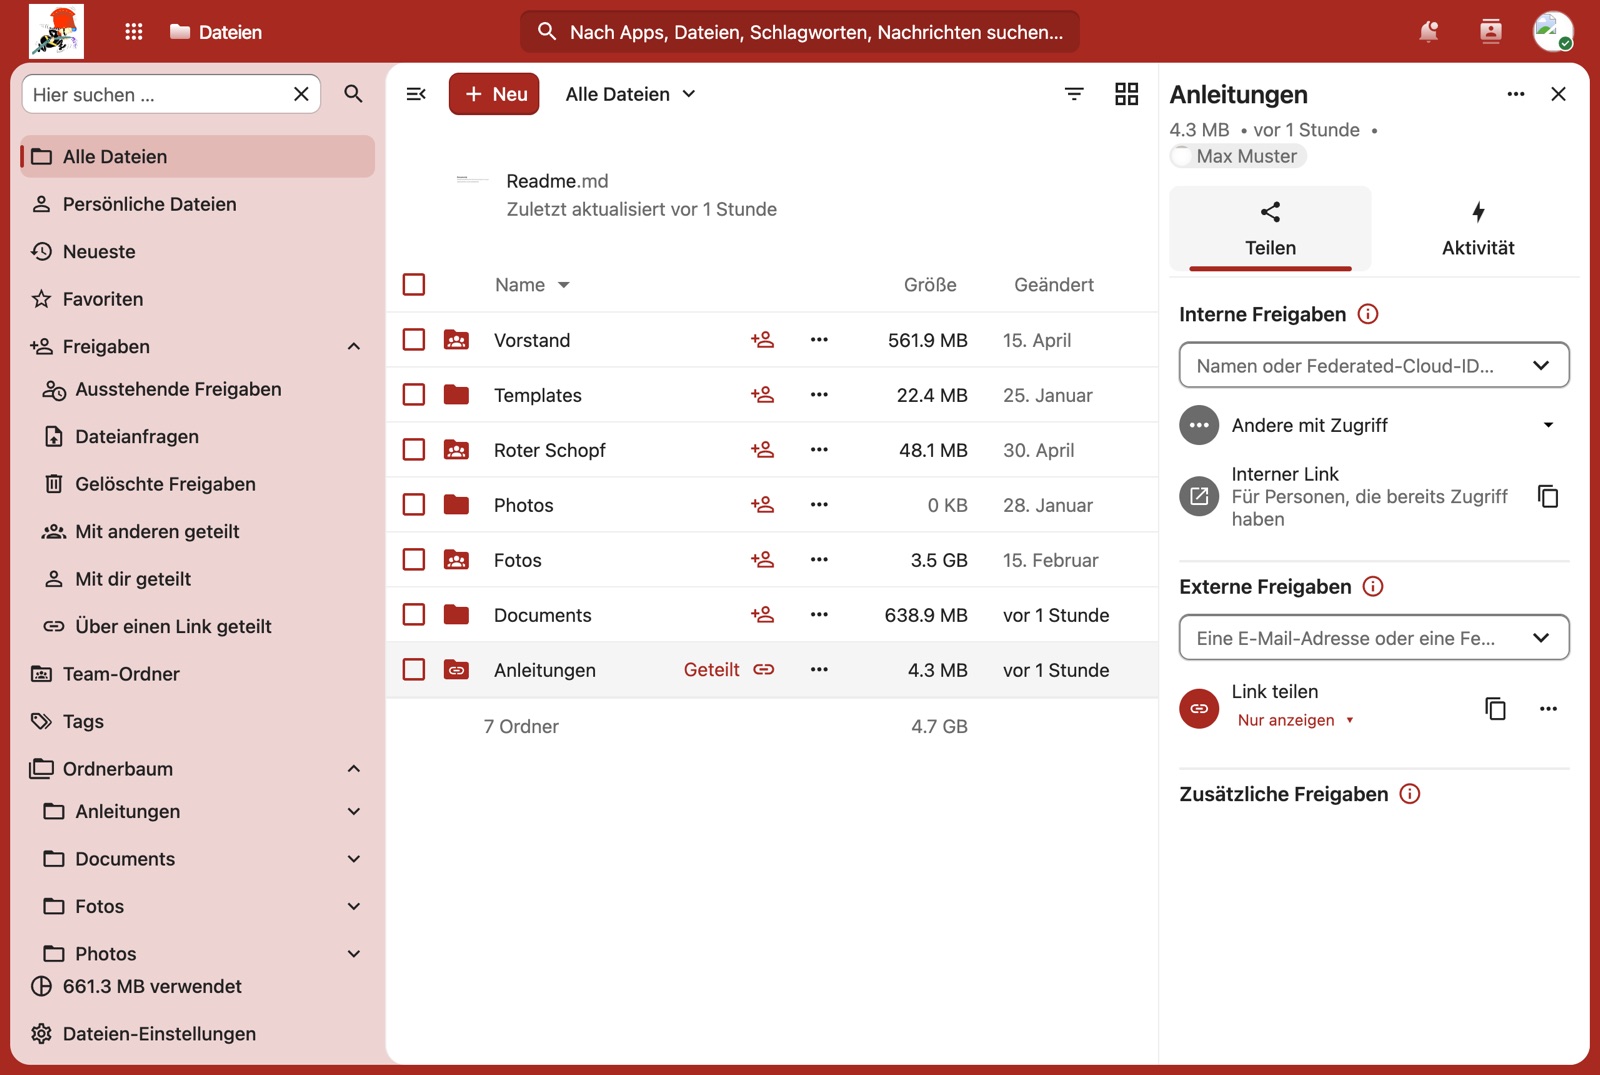
Task: Open Persönliche Dateien view
Action: [x=198, y=204]
